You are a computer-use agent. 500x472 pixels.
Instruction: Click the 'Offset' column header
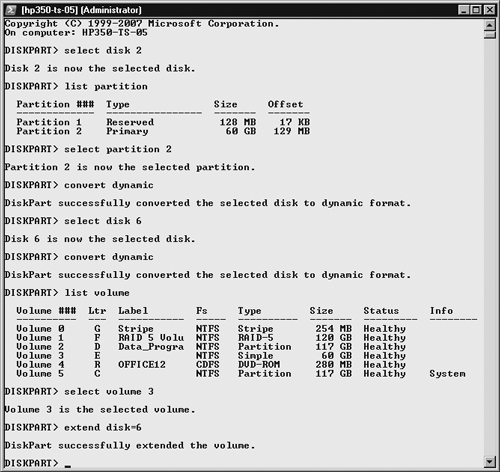click(285, 104)
